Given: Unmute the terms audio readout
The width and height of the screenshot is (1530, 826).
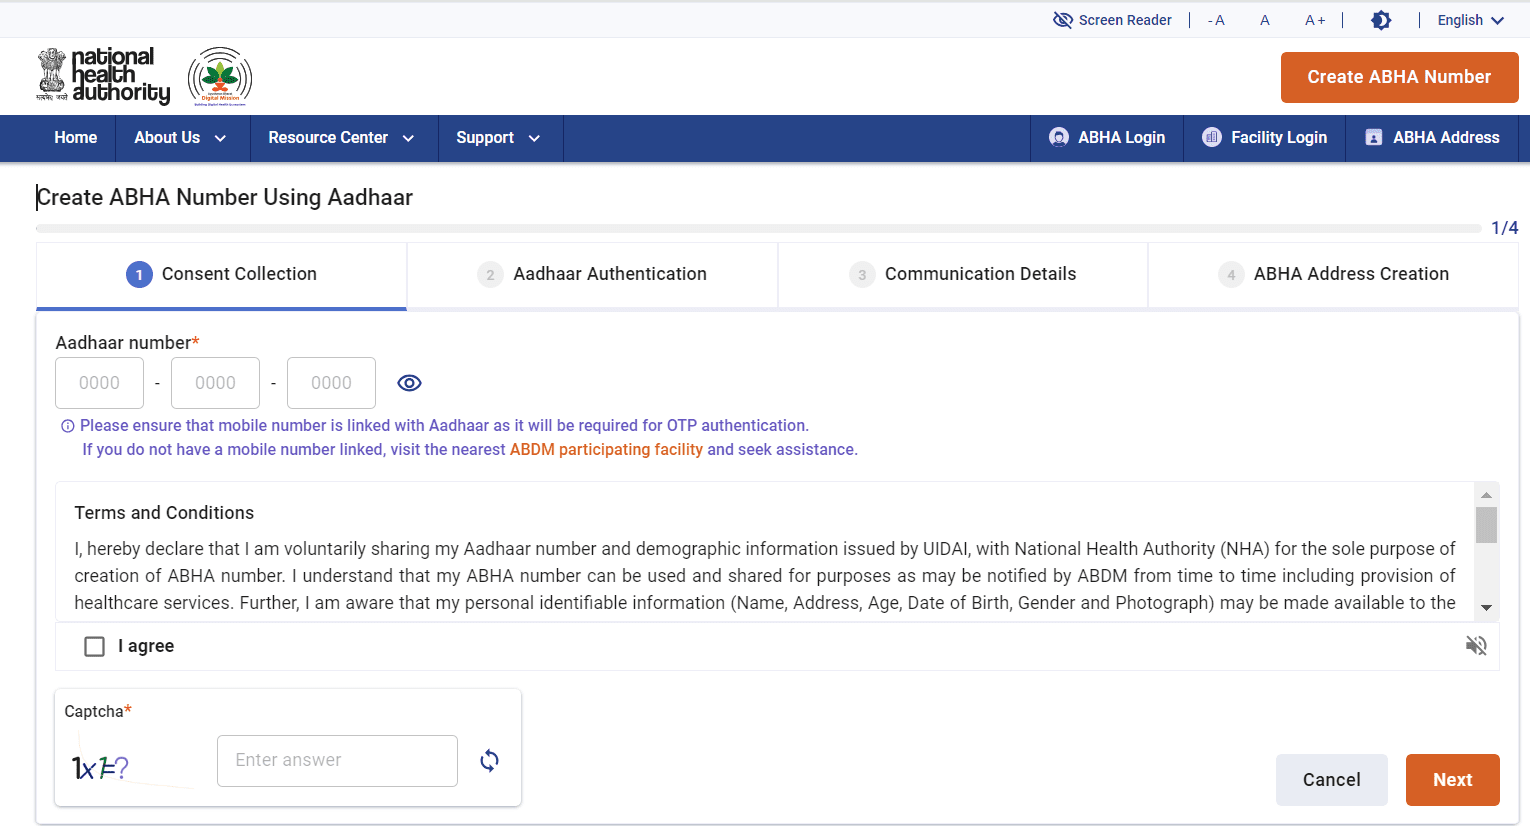Looking at the screenshot, I should click(1476, 646).
